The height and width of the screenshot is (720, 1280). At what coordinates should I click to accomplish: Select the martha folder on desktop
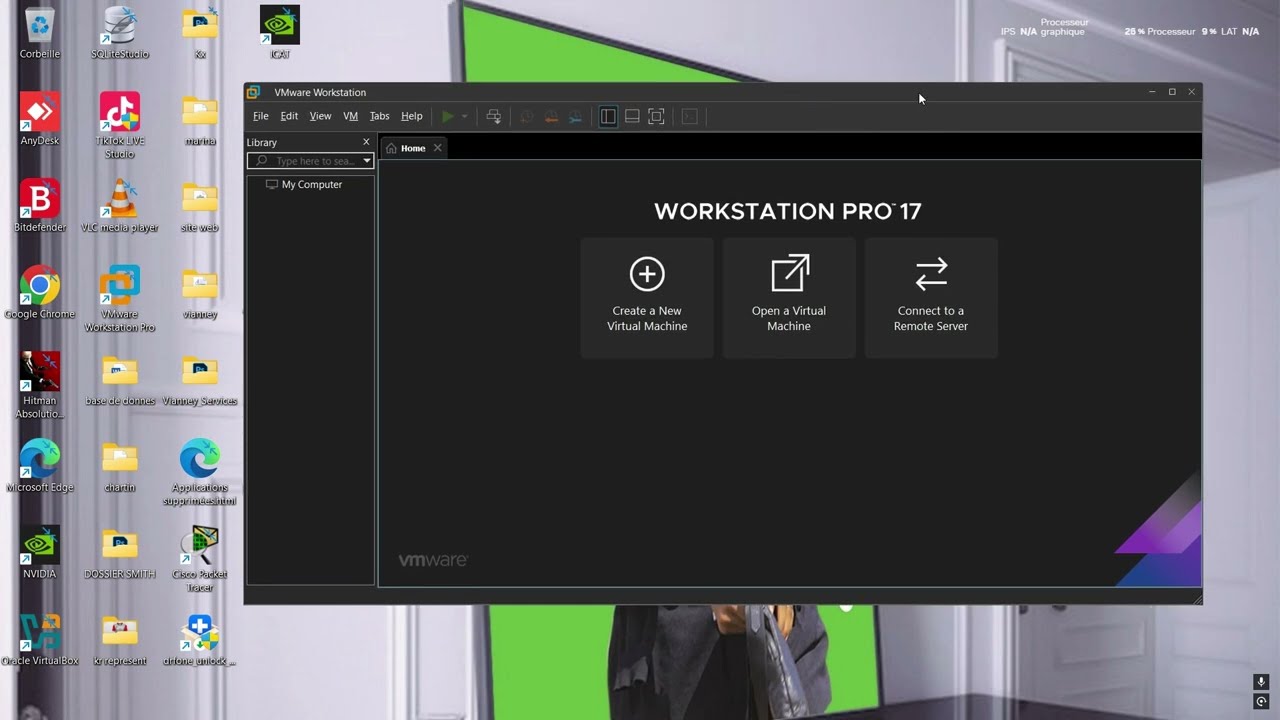(200, 119)
